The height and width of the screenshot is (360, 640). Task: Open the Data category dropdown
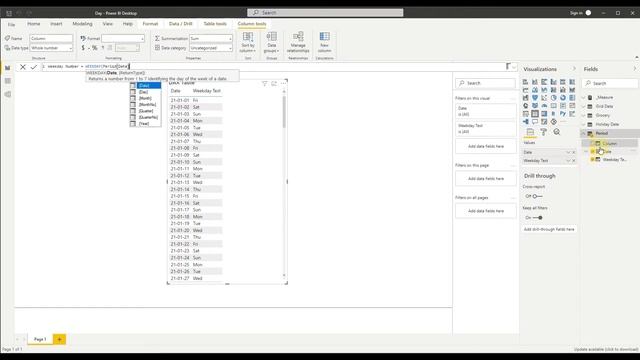tap(211, 48)
